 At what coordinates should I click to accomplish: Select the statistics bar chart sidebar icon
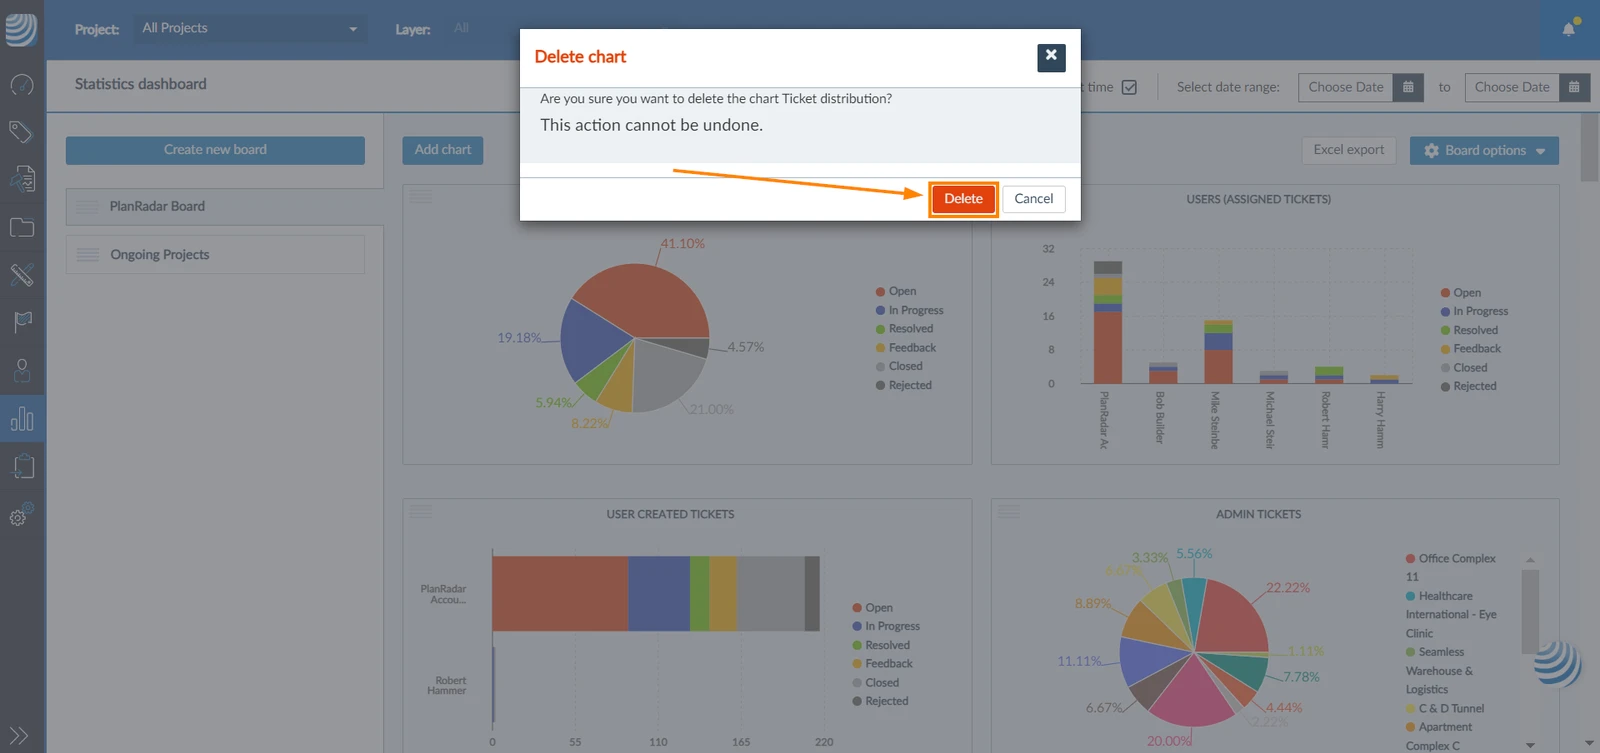pyautogui.click(x=22, y=418)
